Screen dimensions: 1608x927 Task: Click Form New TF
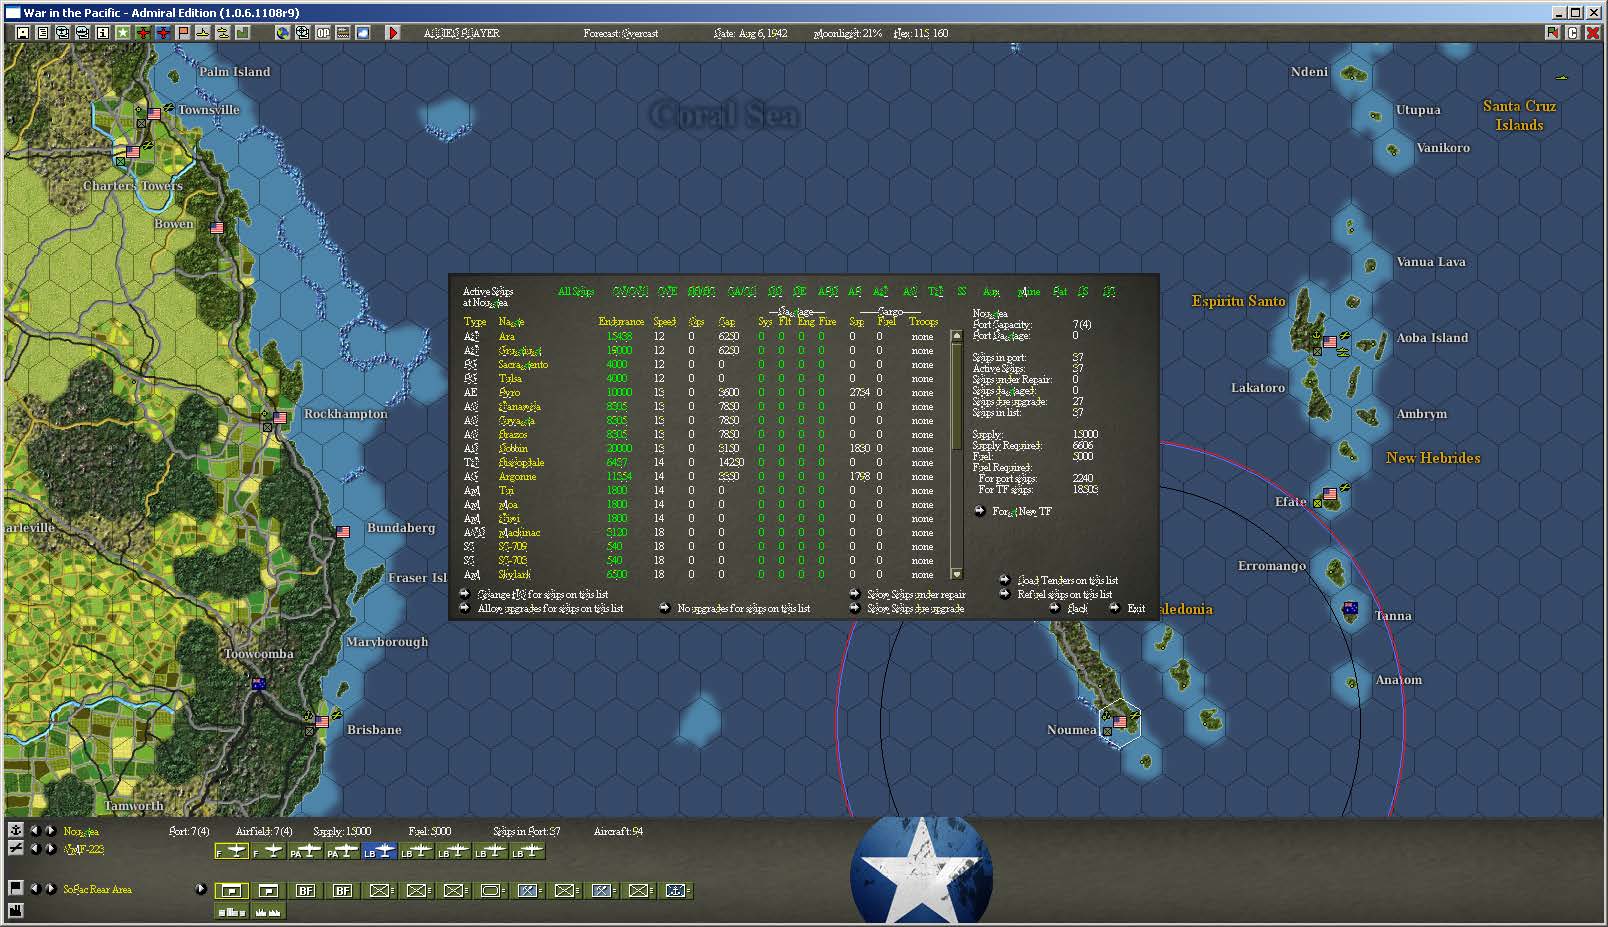[x=1014, y=511]
